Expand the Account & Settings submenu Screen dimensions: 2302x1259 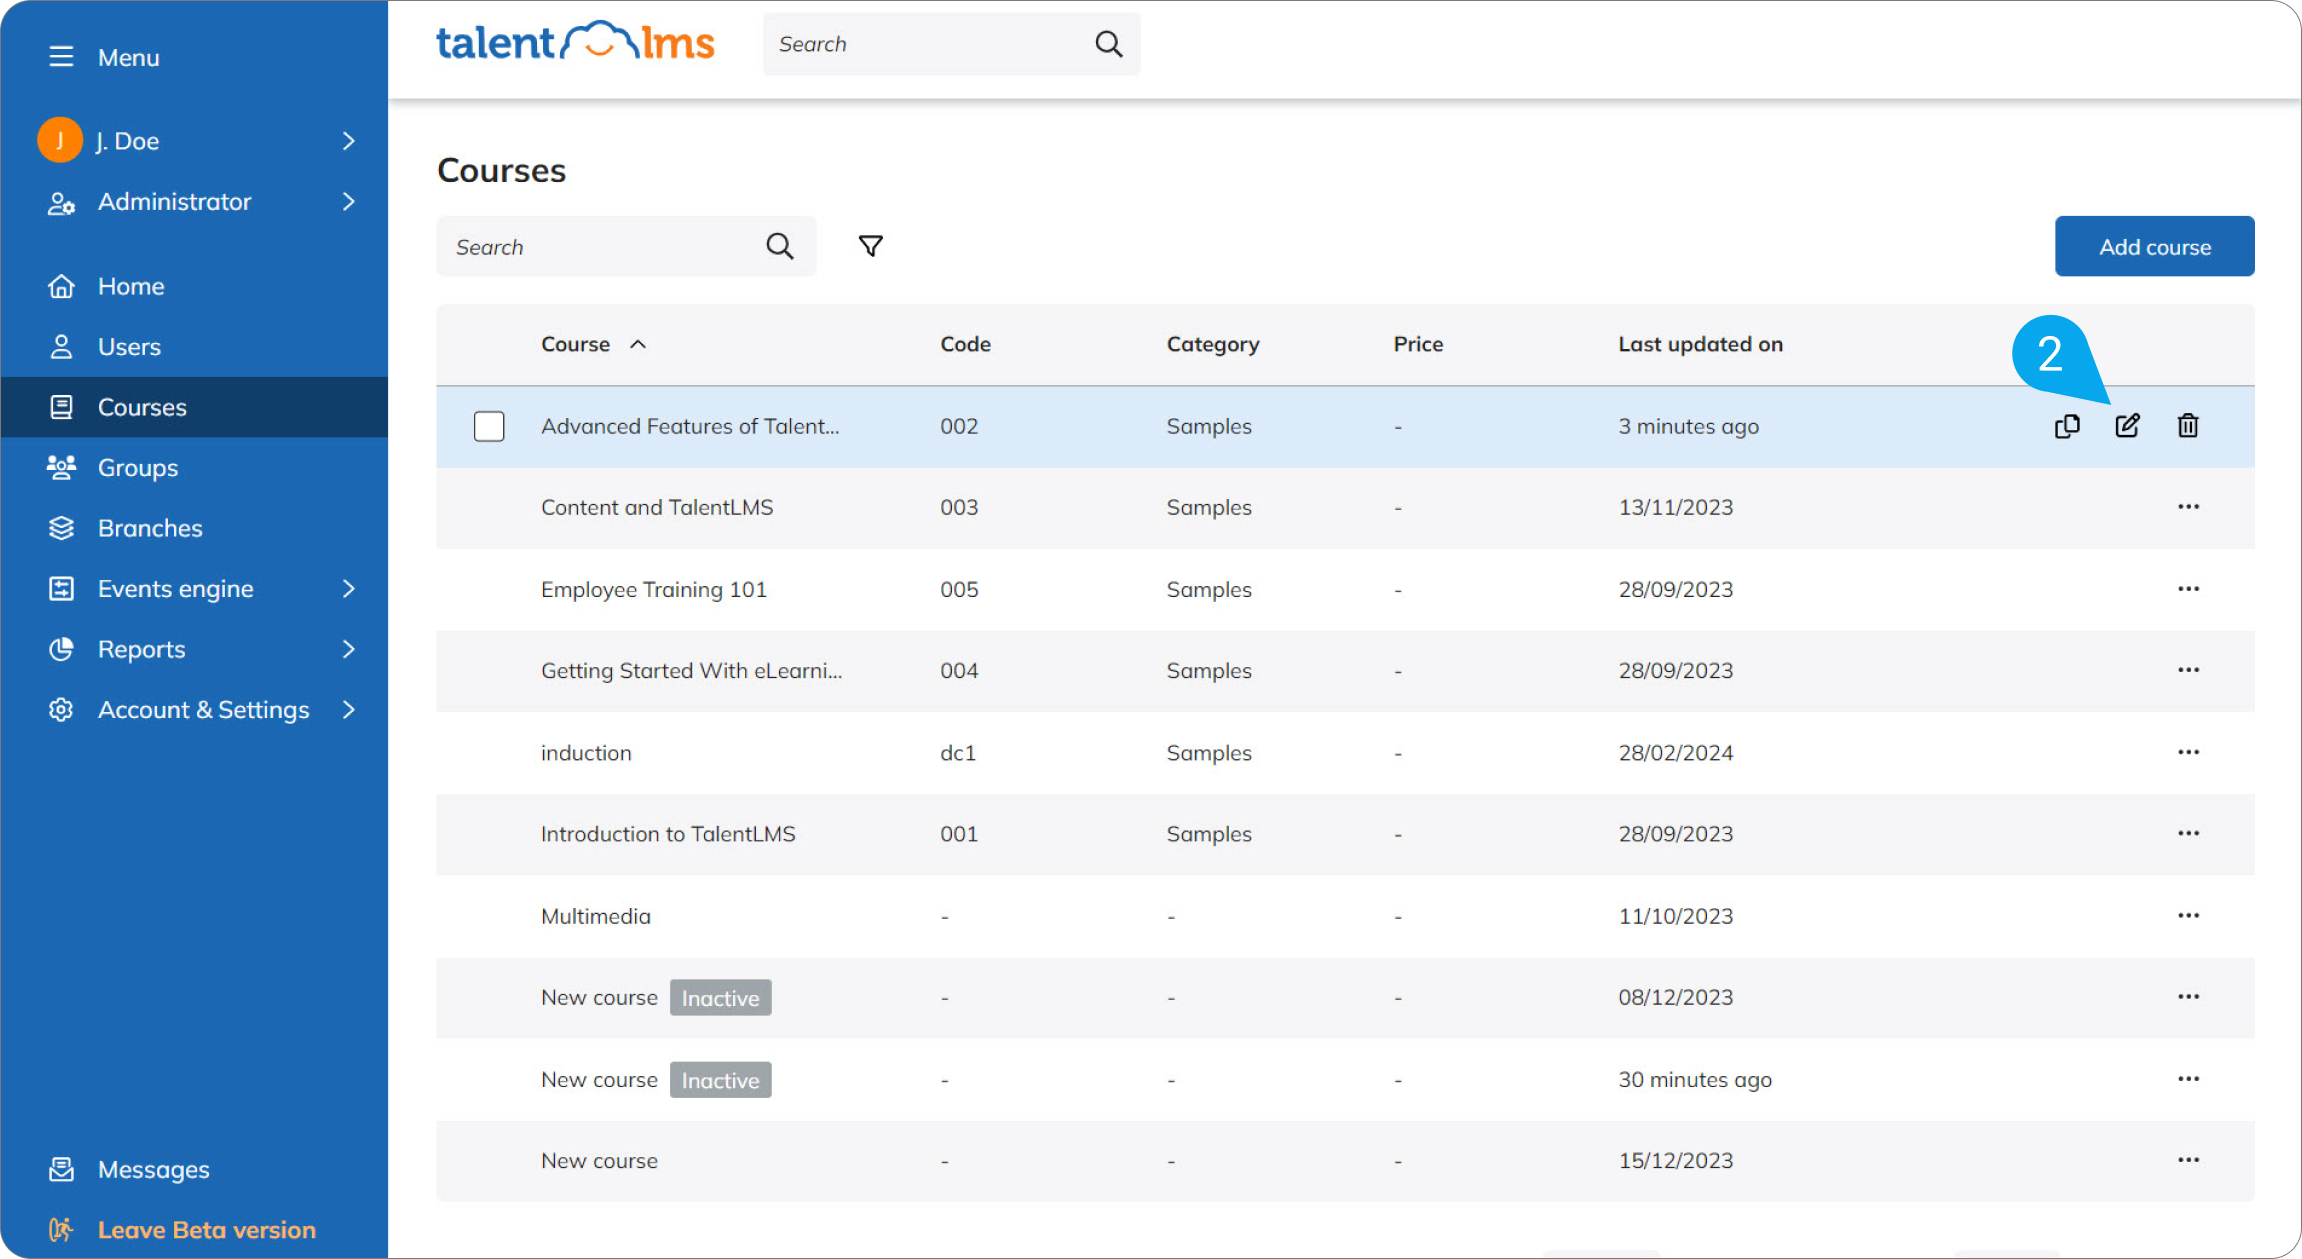[348, 710]
